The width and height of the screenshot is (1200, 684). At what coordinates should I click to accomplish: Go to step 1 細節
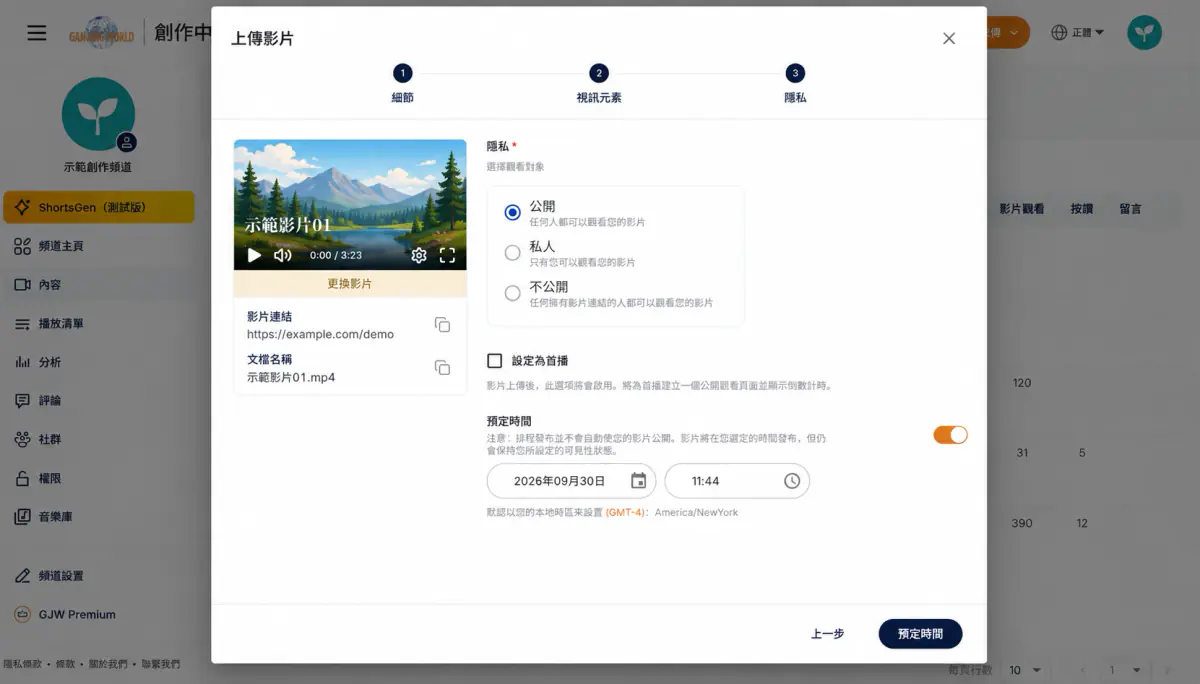tap(402, 84)
